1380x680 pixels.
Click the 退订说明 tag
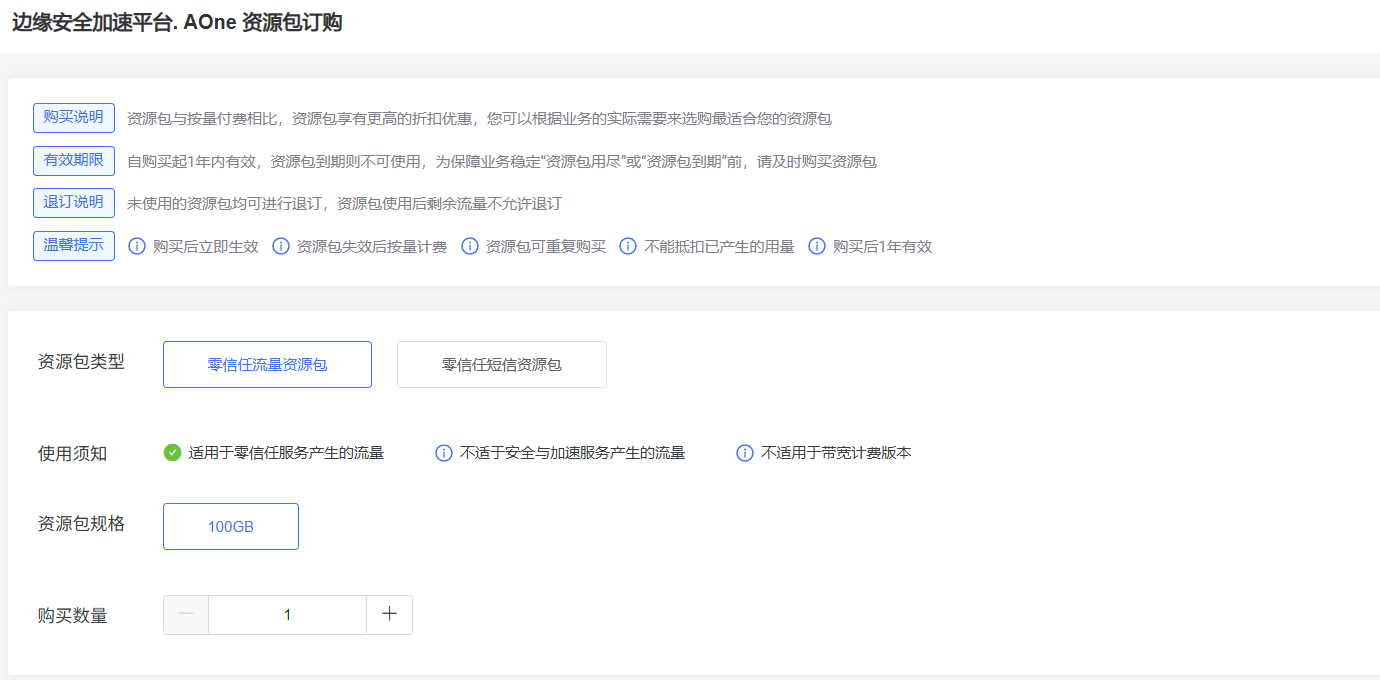[74, 203]
